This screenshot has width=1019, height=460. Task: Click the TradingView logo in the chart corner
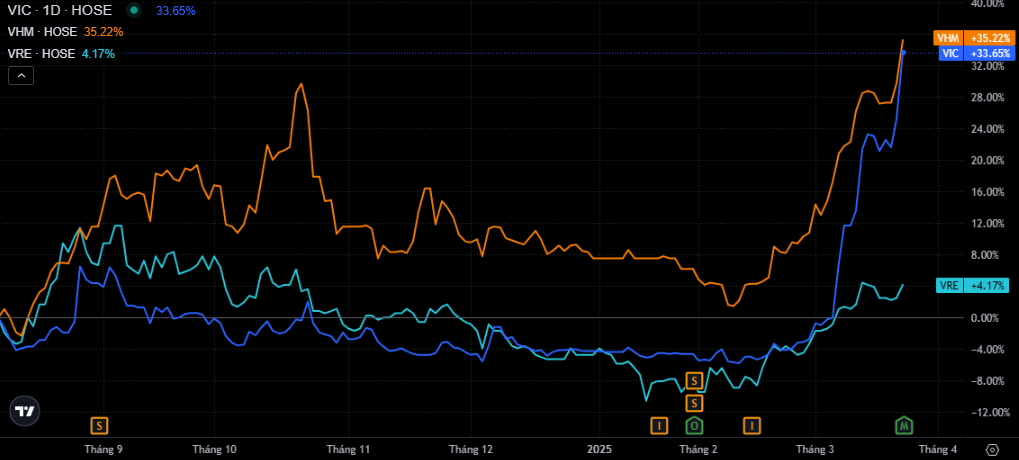click(x=25, y=411)
